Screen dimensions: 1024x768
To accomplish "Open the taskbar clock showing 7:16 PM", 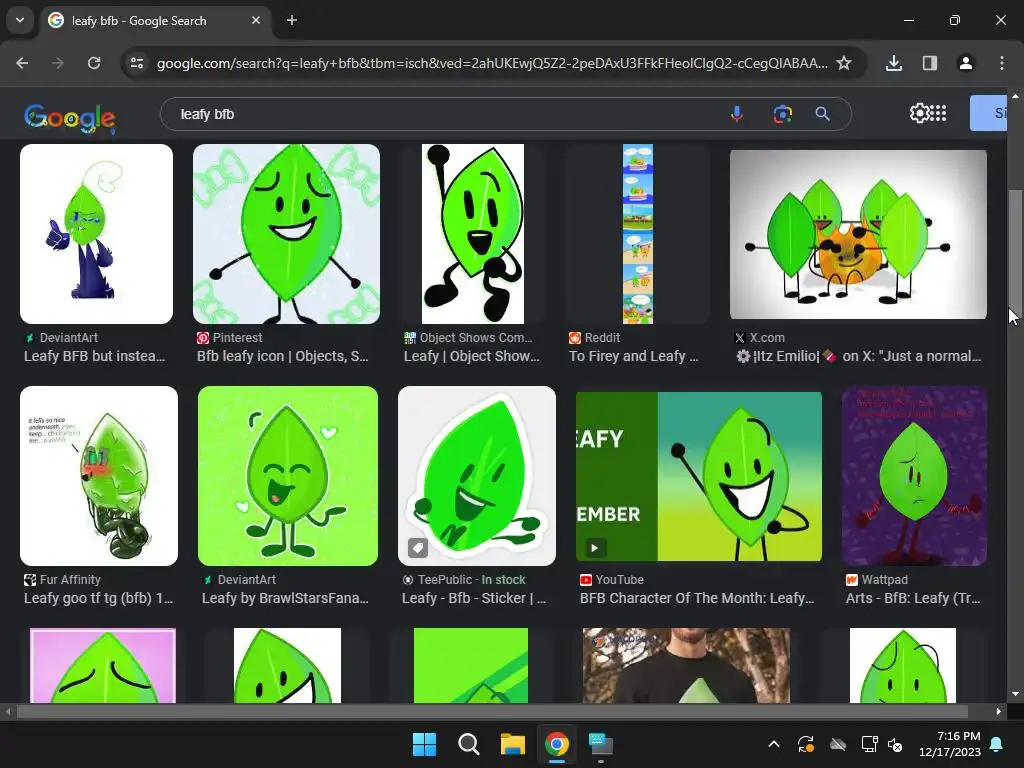I will tap(950, 744).
